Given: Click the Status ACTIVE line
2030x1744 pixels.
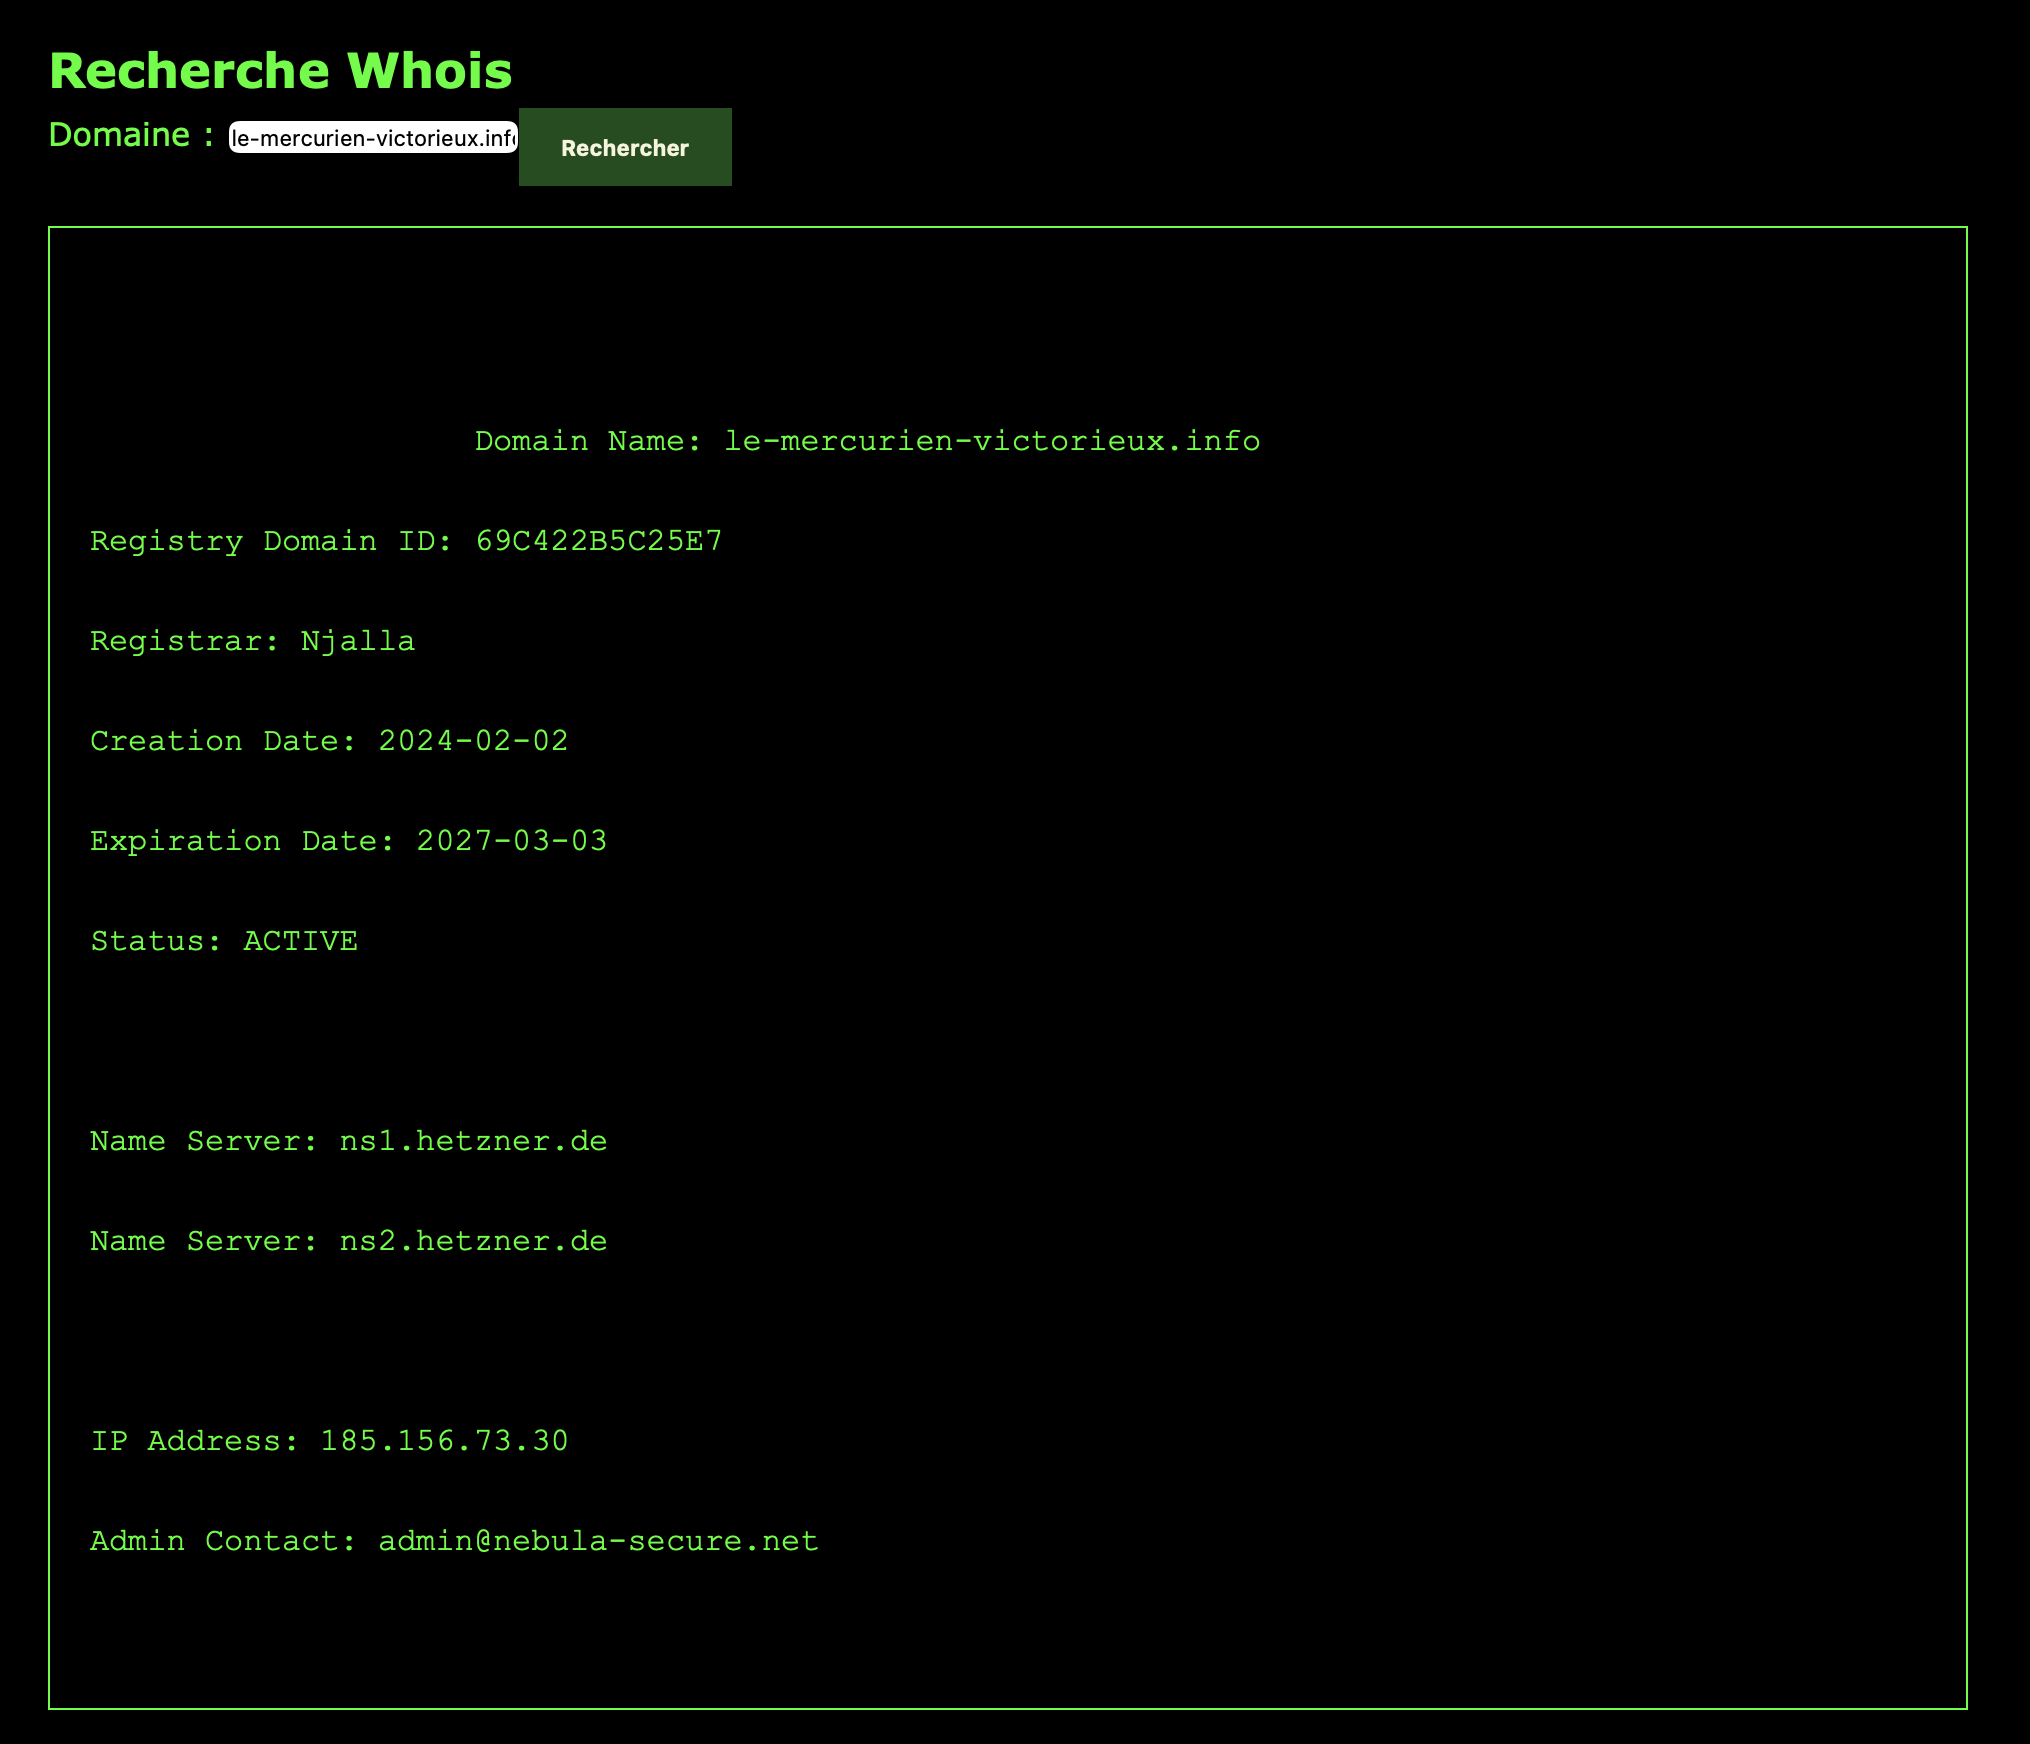Looking at the screenshot, I should tap(224, 941).
